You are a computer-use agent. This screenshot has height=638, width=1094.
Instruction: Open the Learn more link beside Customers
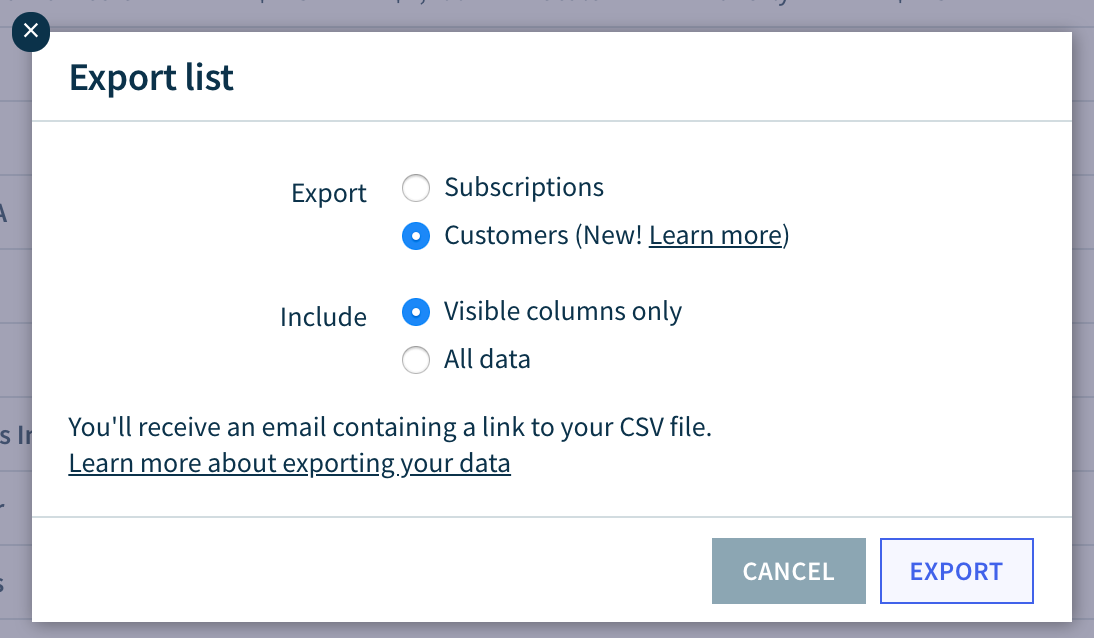pyautogui.click(x=715, y=235)
